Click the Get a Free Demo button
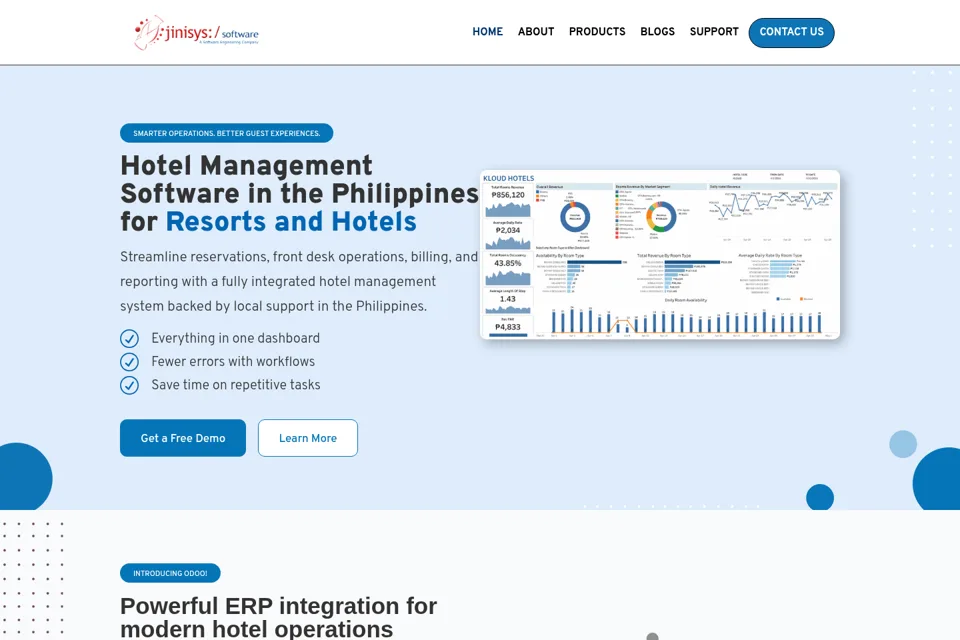 tap(183, 438)
